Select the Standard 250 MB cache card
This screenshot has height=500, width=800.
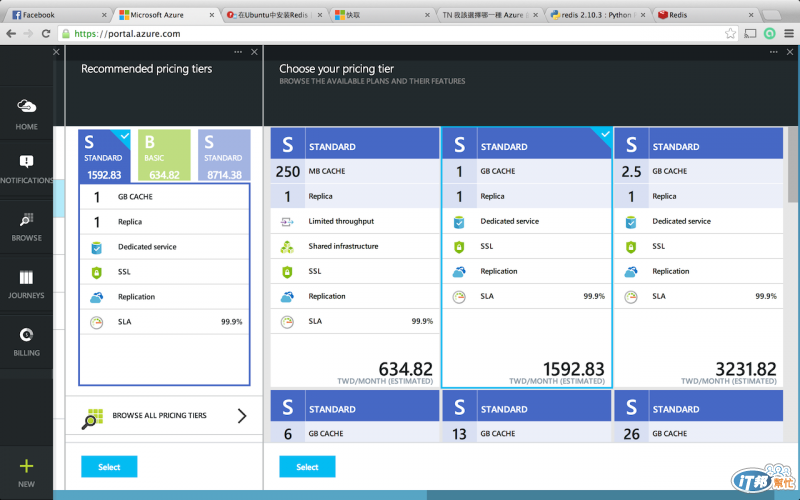click(355, 258)
